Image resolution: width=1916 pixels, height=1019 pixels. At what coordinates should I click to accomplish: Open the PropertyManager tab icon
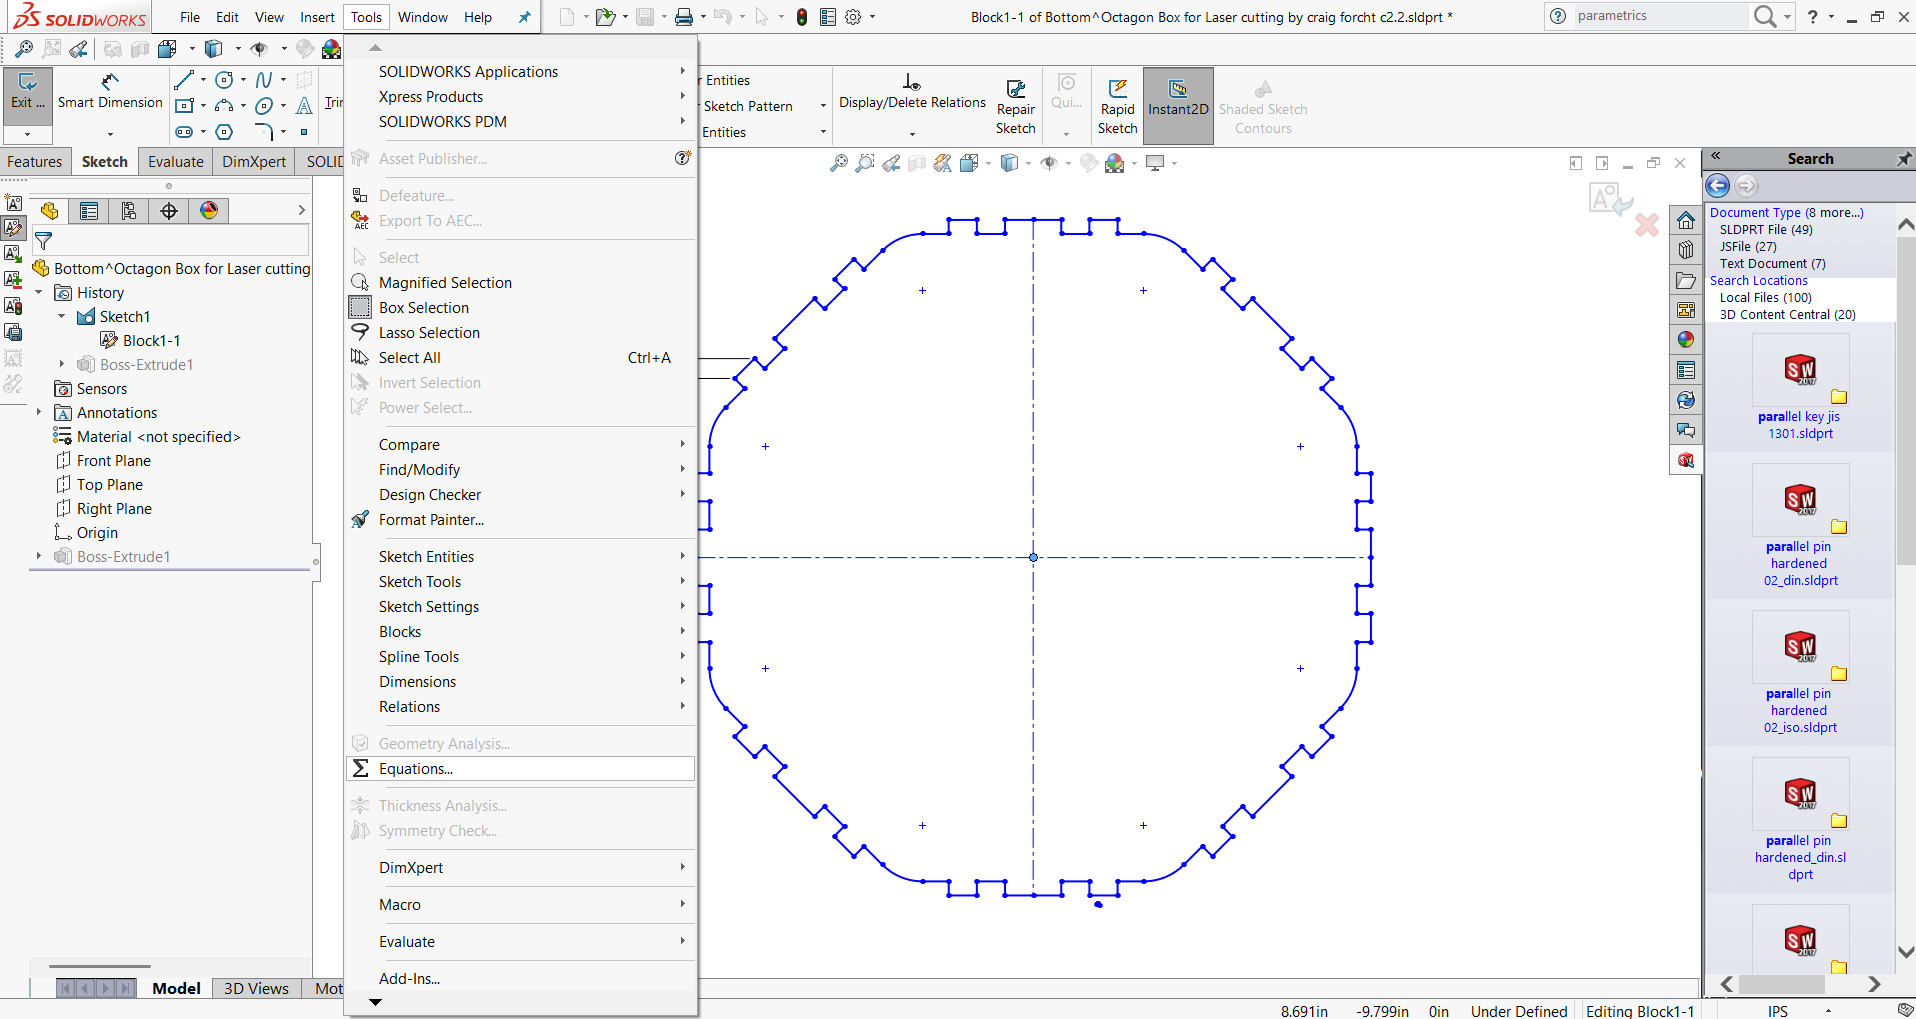coord(89,211)
